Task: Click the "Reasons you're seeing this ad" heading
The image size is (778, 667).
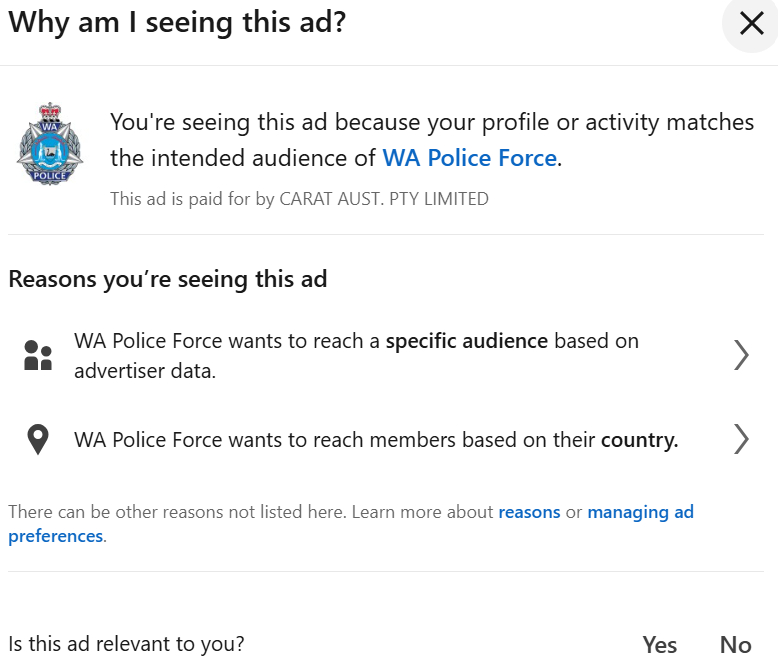Action: click(x=168, y=279)
